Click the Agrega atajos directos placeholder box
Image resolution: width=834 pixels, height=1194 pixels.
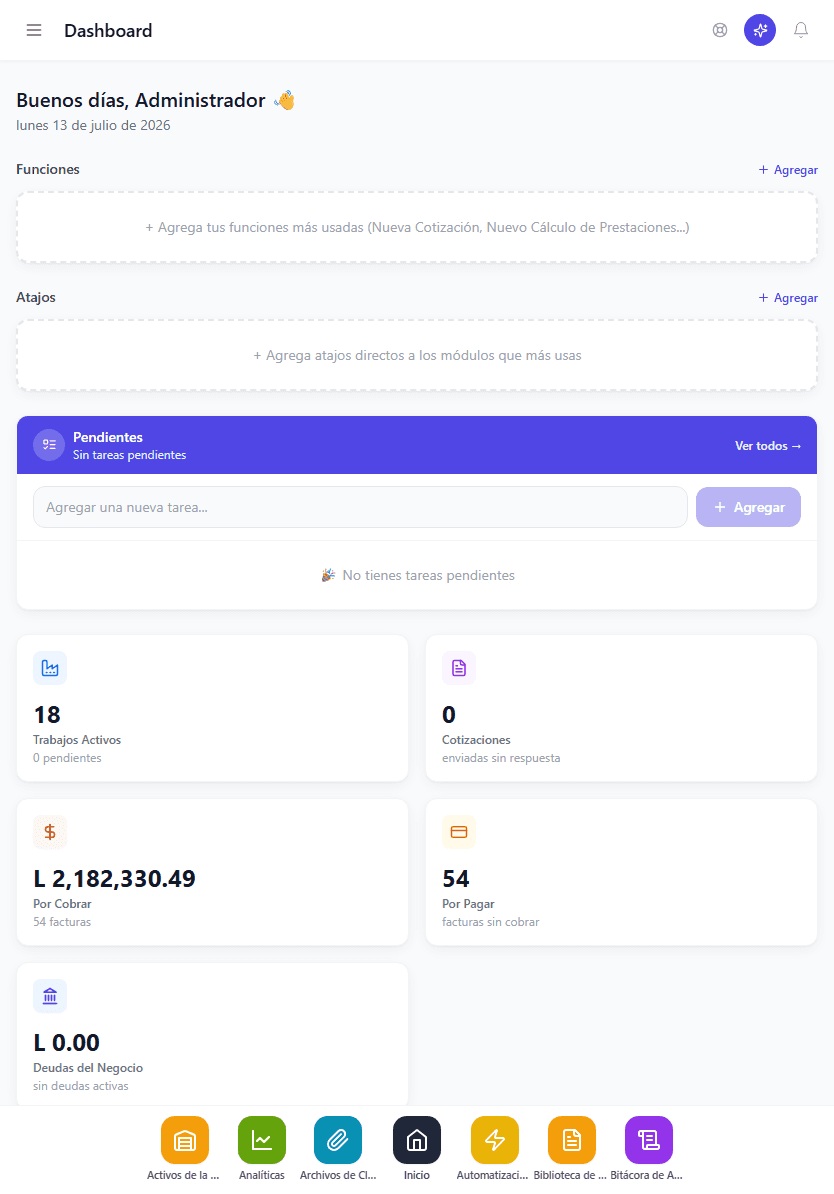[x=417, y=355]
